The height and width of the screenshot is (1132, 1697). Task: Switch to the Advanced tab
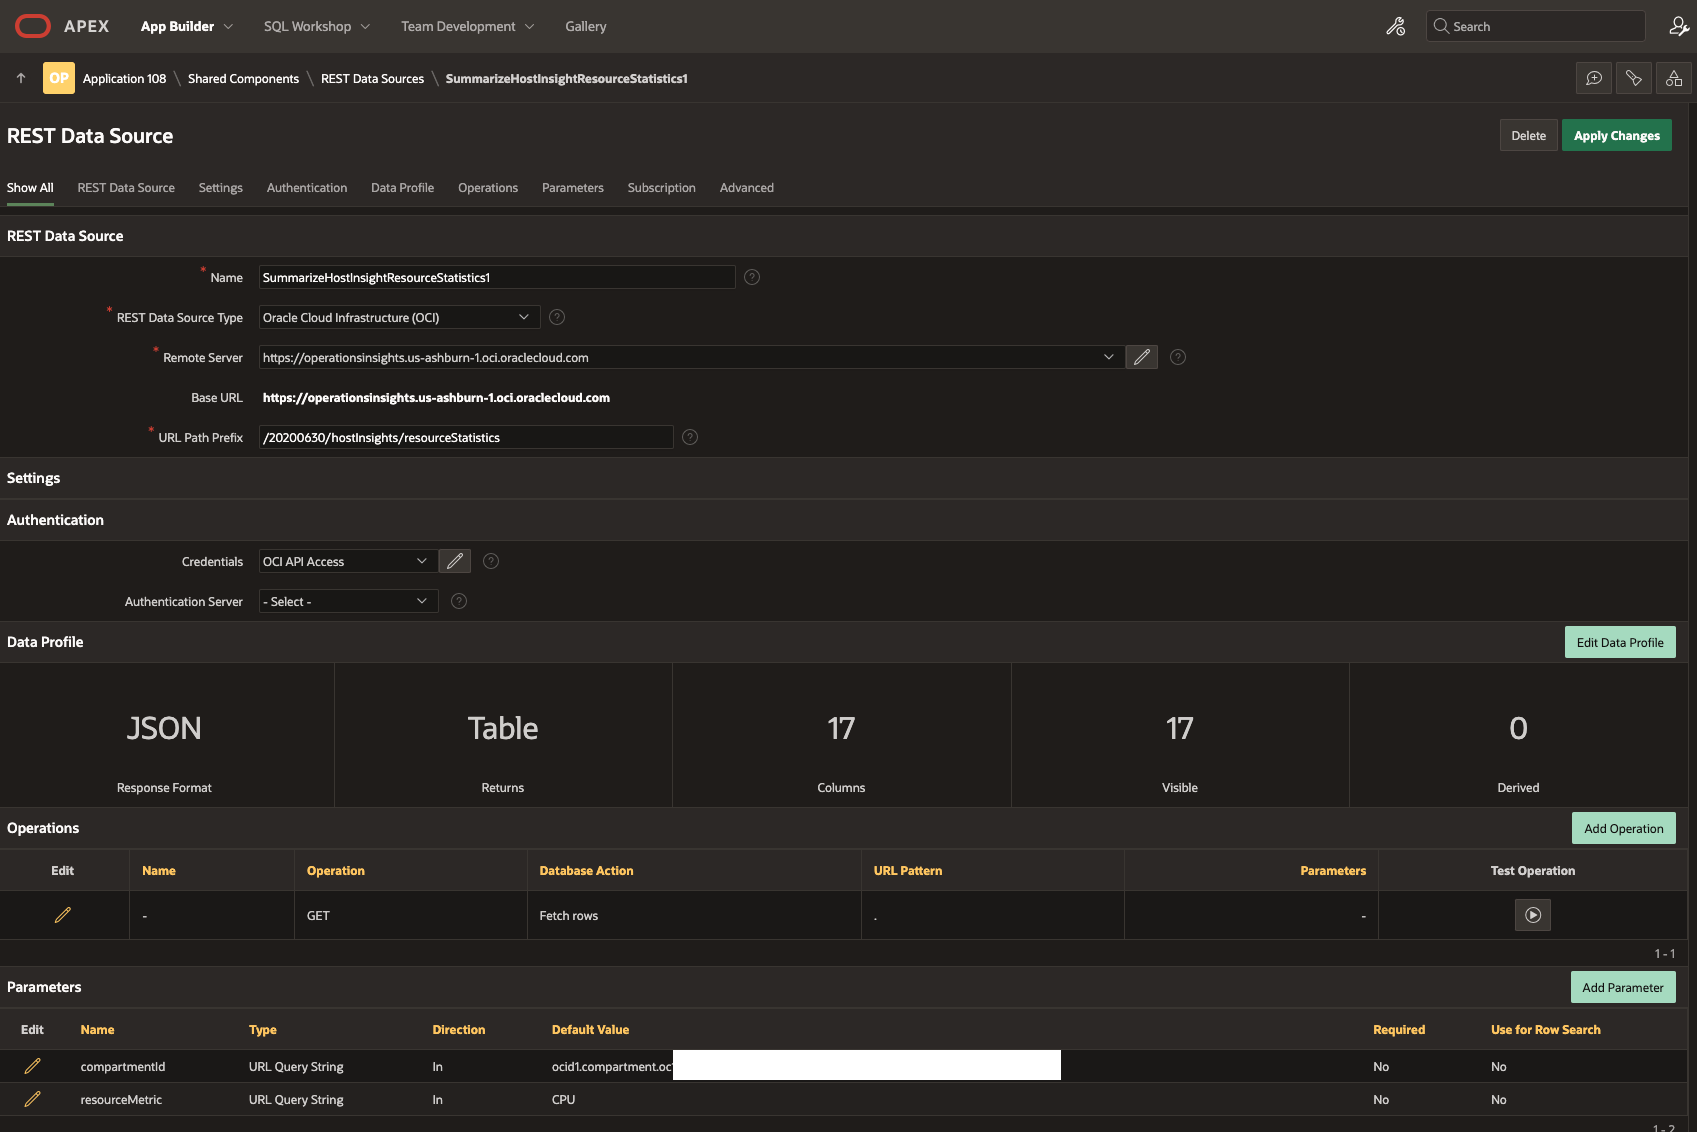747,187
